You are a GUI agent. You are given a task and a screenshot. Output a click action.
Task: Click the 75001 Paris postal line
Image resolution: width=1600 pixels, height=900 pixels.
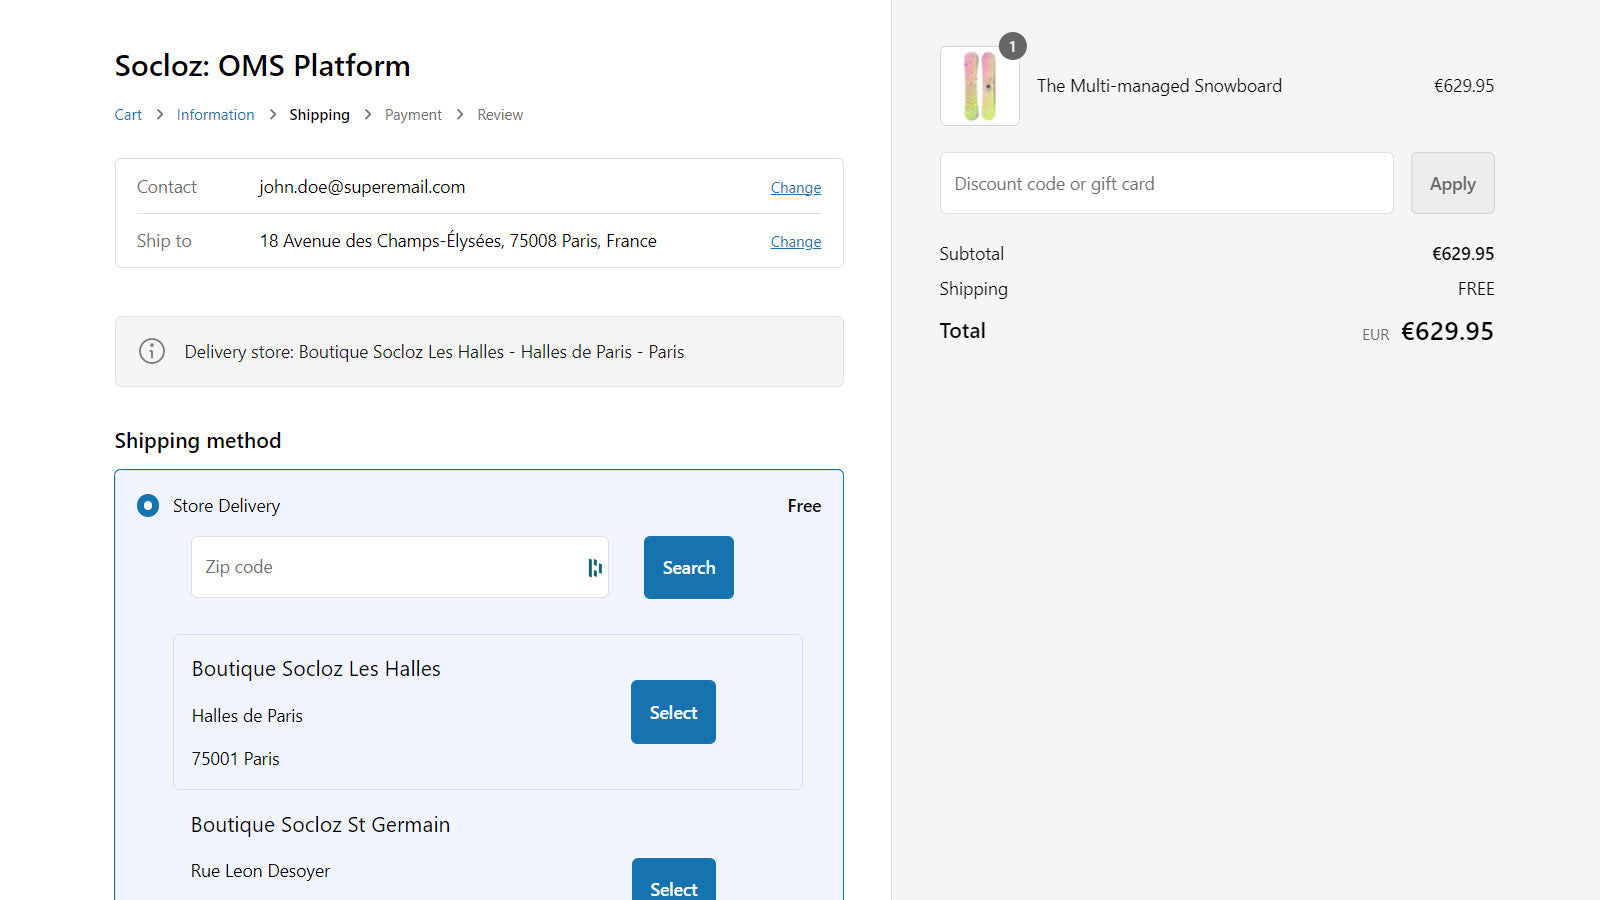tap(236, 759)
